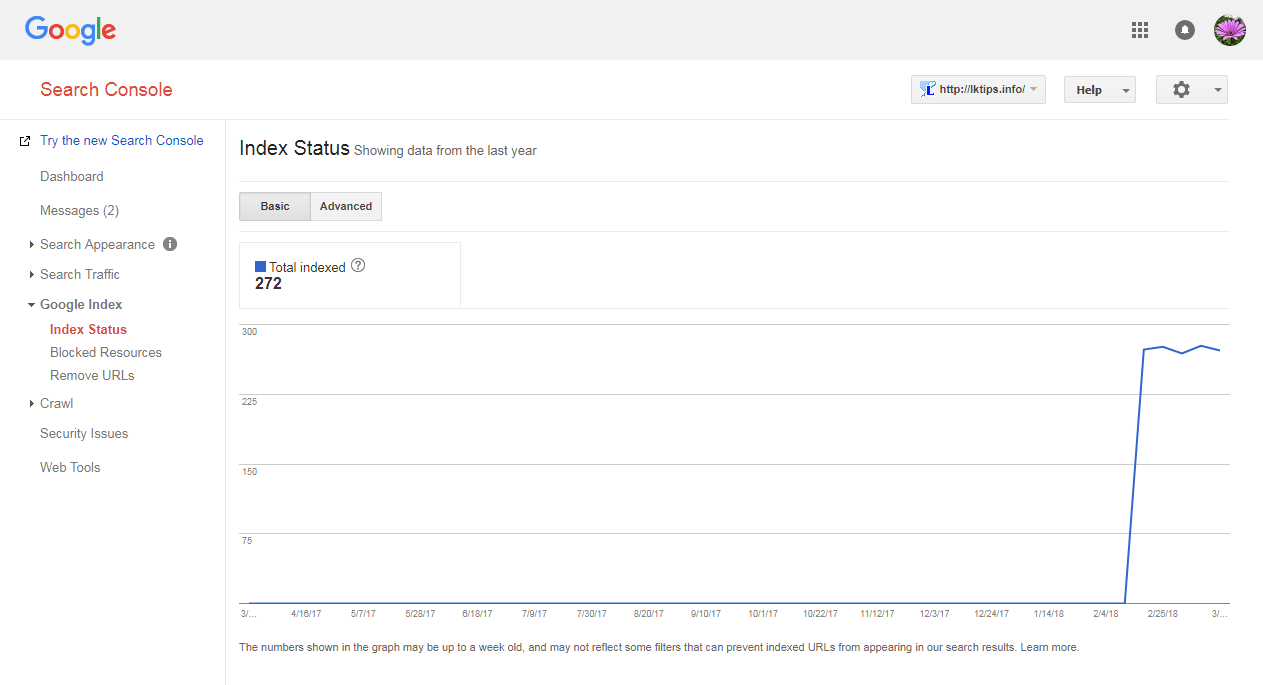Click the blue Total indexed color swatch
This screenshot has width=1263, height=685.
261,267
